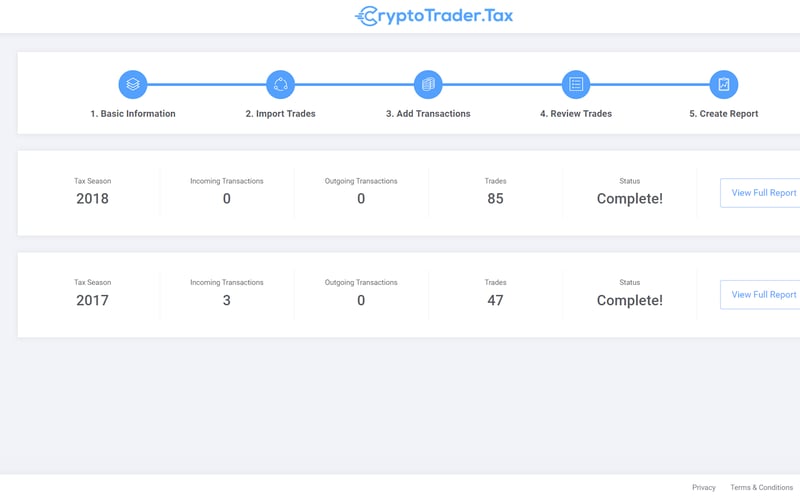Click Outgoing Transactions label in 2018 row
Screen dimensions: 800x500
pyautogui.click(x=361, y=181)
